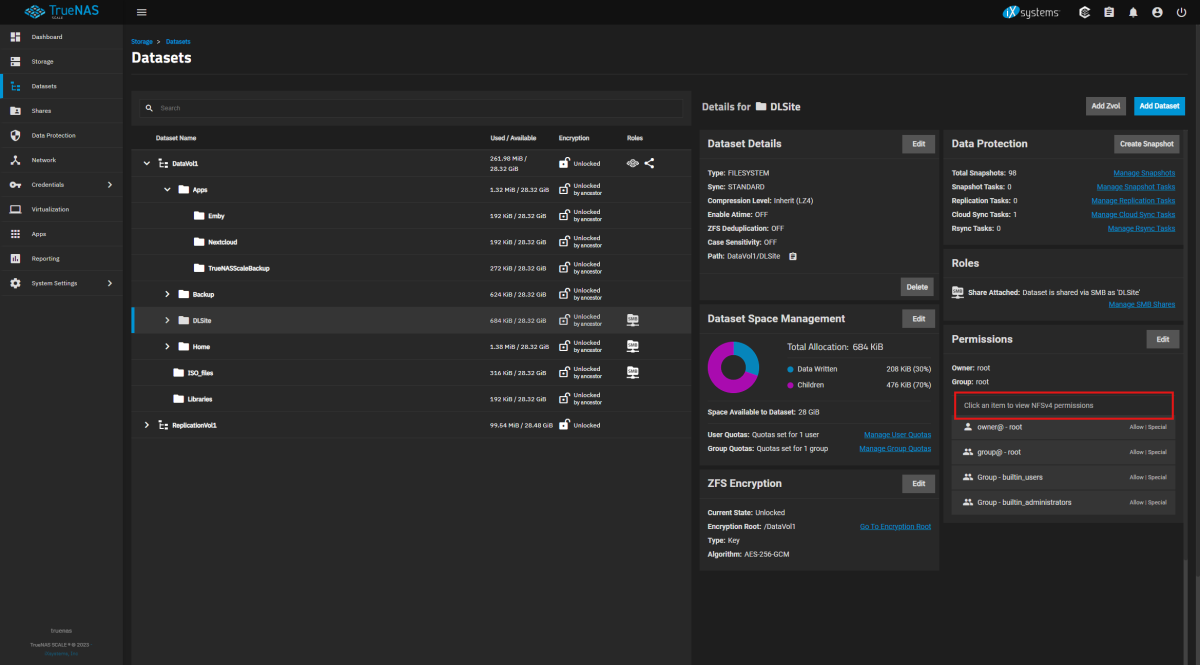Collapse the Apps dataset
This screenshot has width=1200, height=665.
pyautogui.click(x=168, y=189)
